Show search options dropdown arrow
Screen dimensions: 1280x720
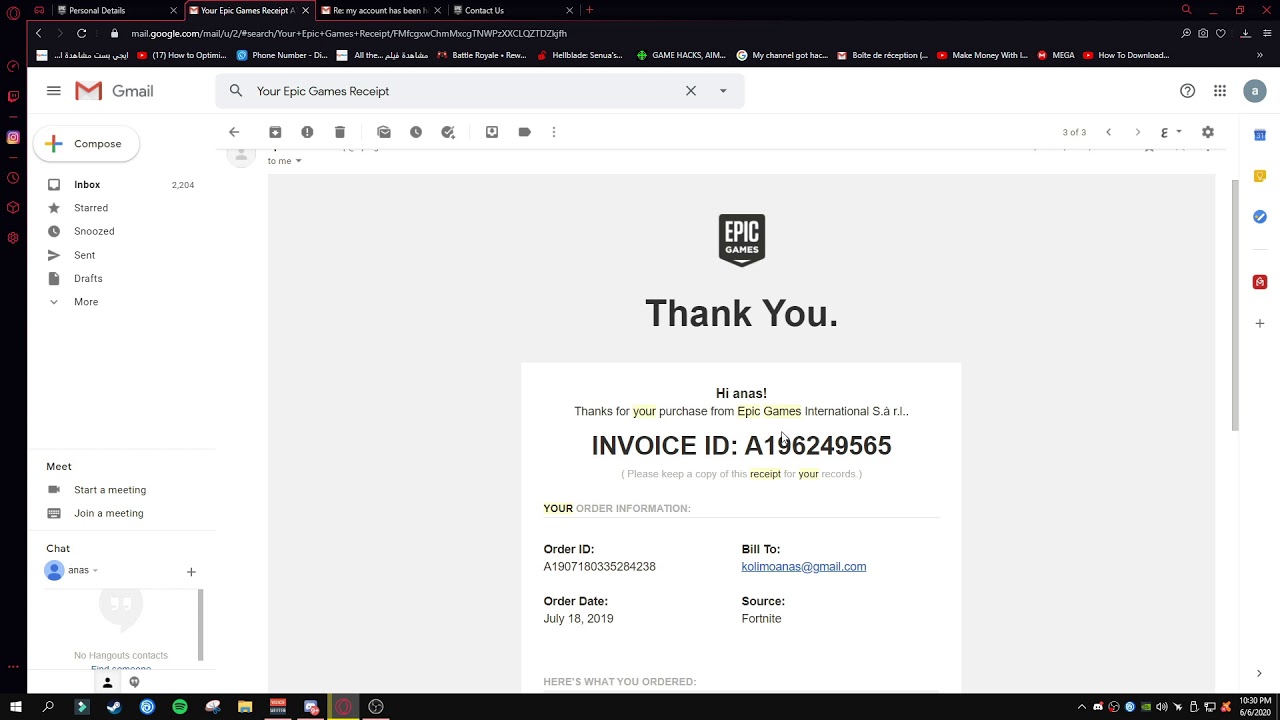[723, 91]
